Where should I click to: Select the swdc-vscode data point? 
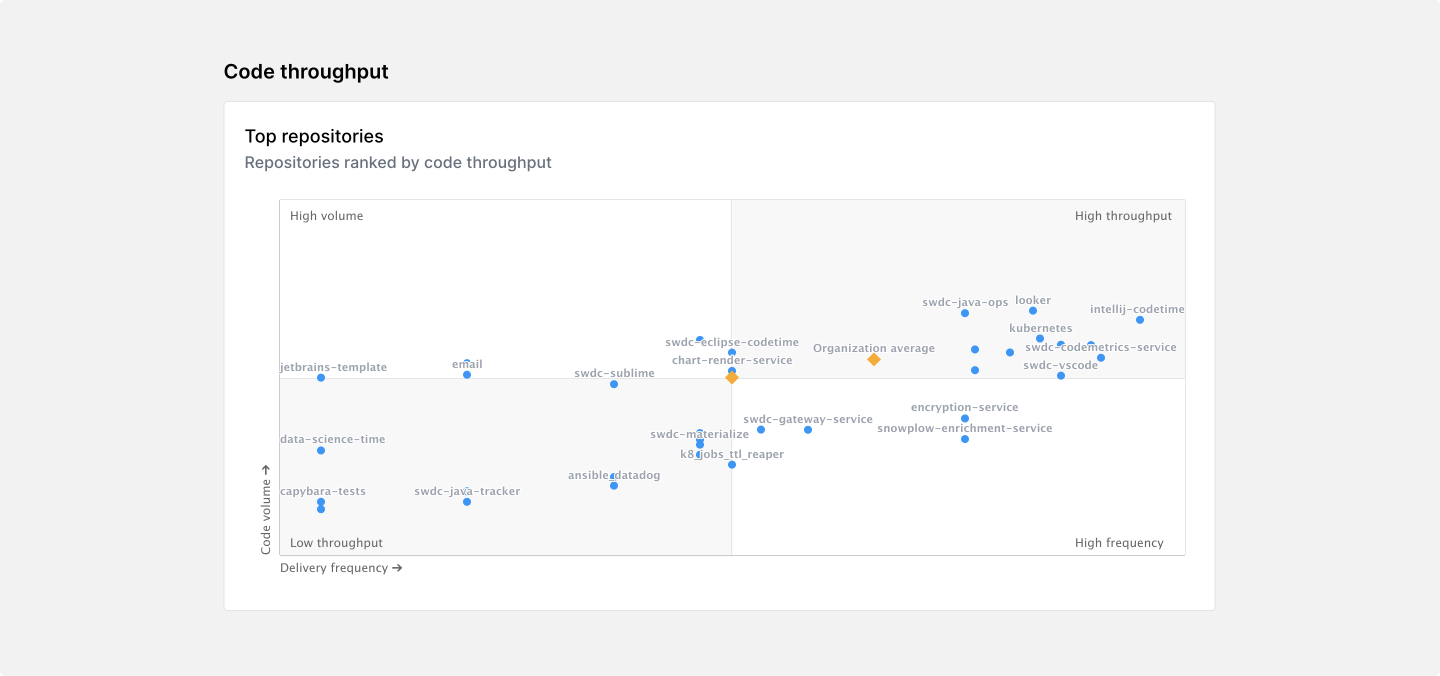click(x=1061, y=376)
